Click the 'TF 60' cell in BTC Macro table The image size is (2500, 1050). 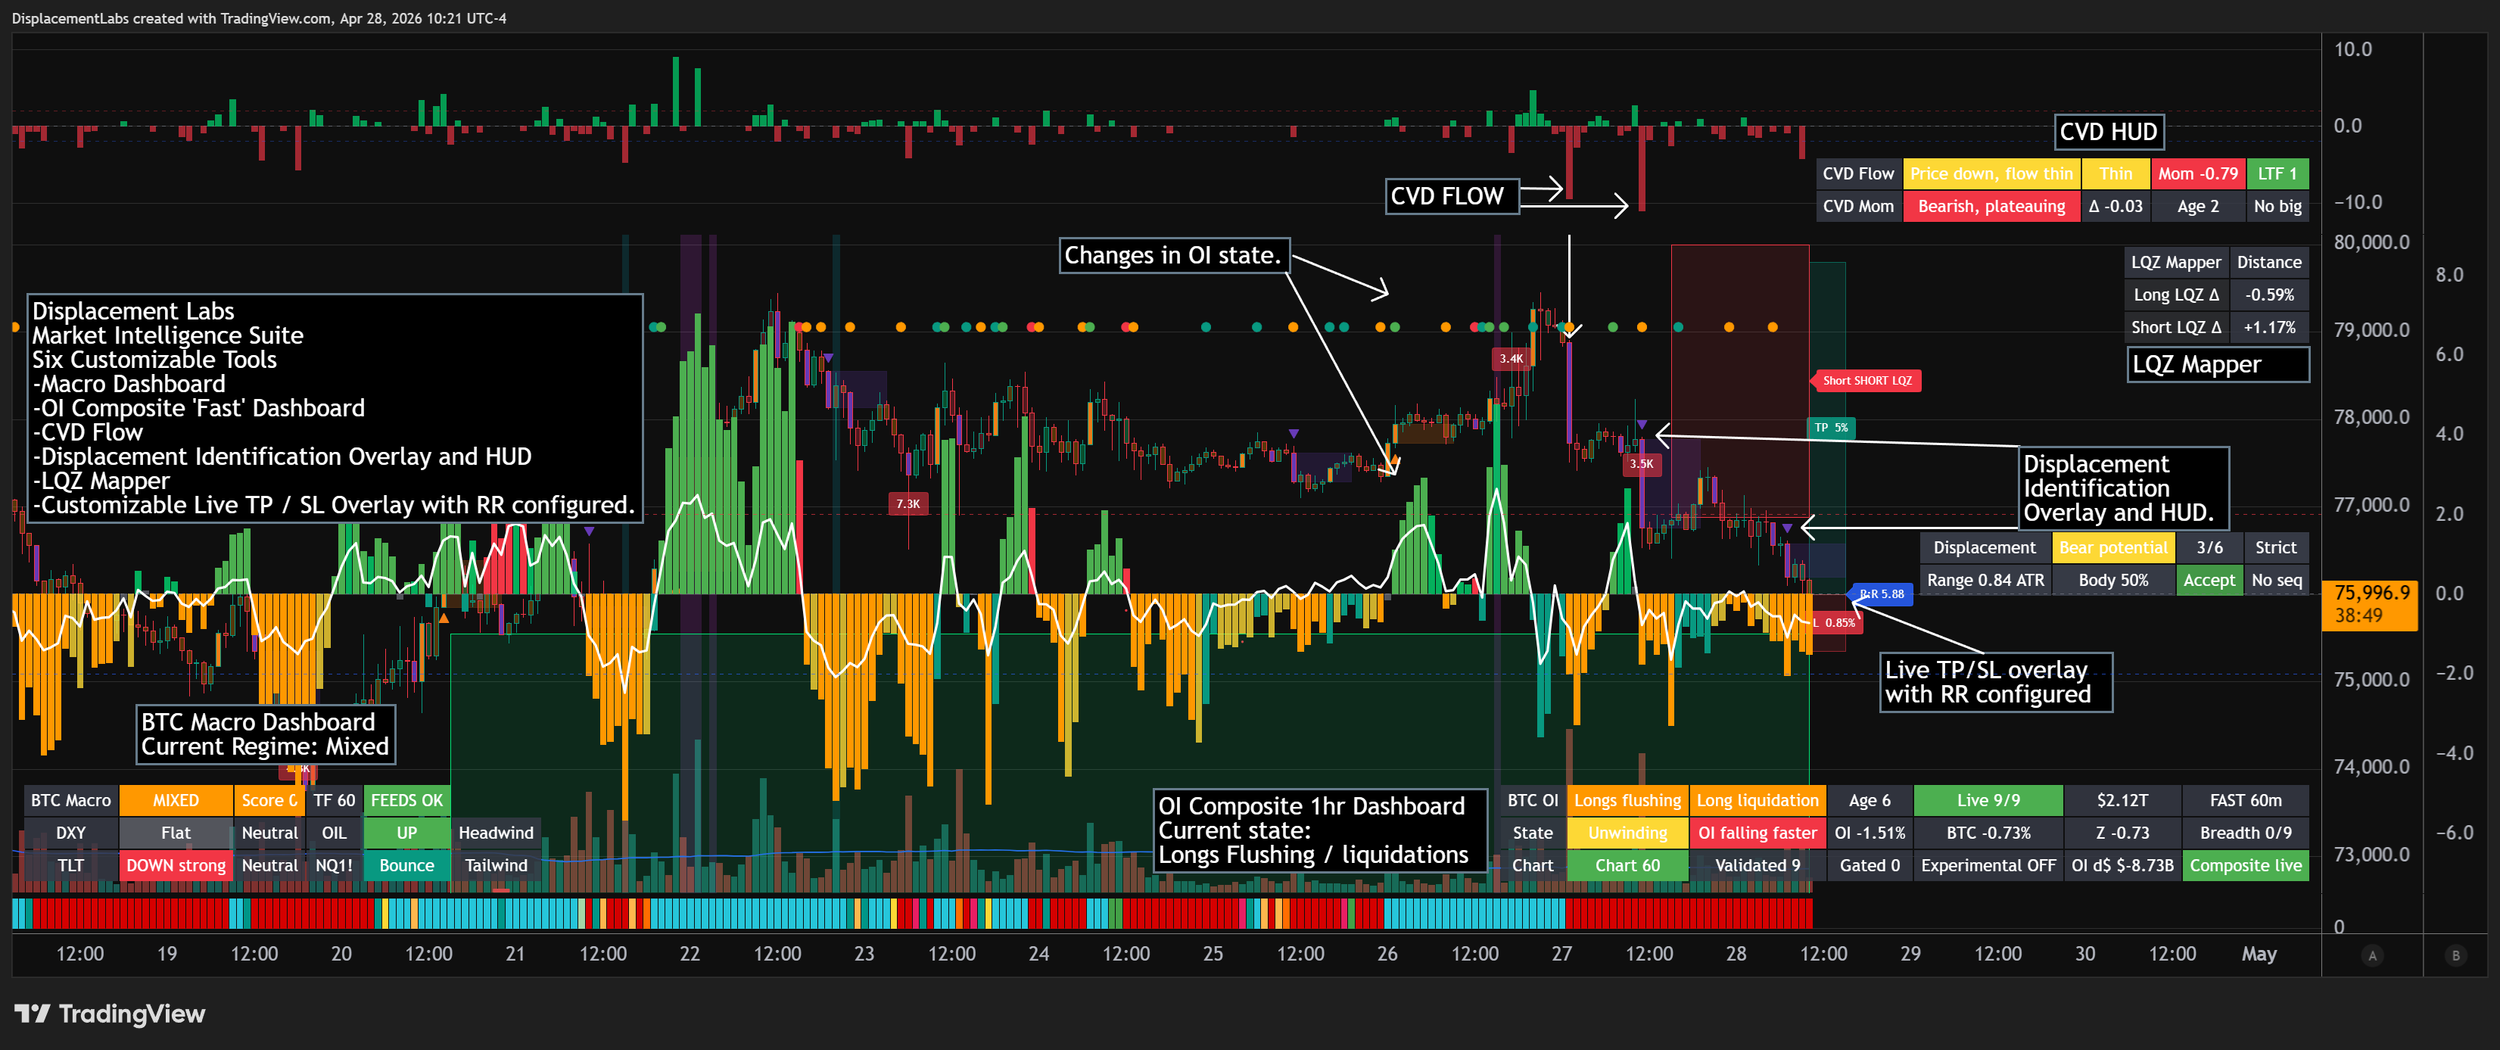tap(334, 800)
